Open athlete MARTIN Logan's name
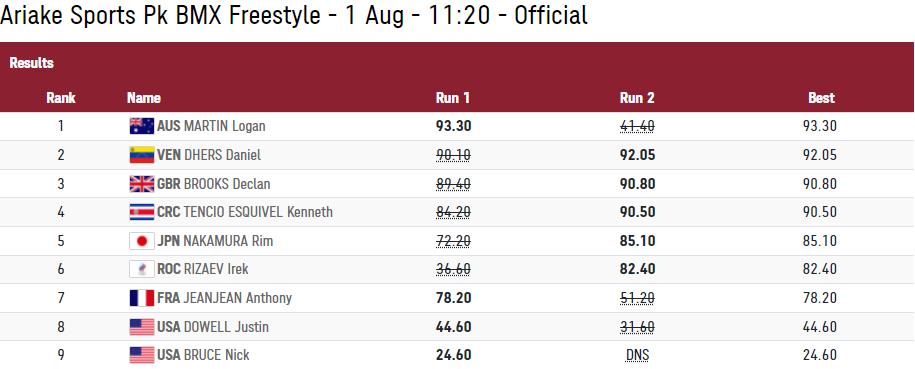915x369 pixels. (x=225, y=126)
